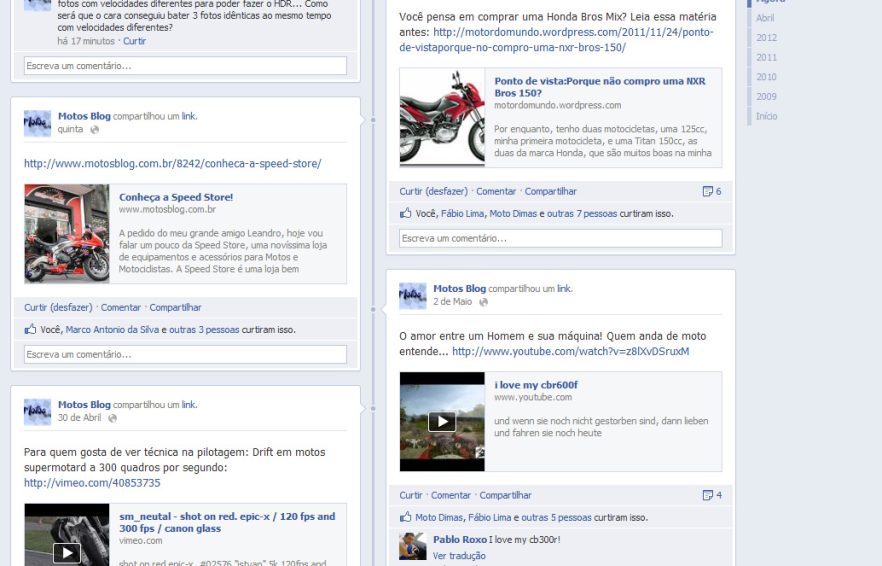Click thumbs-up icon on Speed Store likes row
This screenshot has height=566, width=882.
[30, 329]
